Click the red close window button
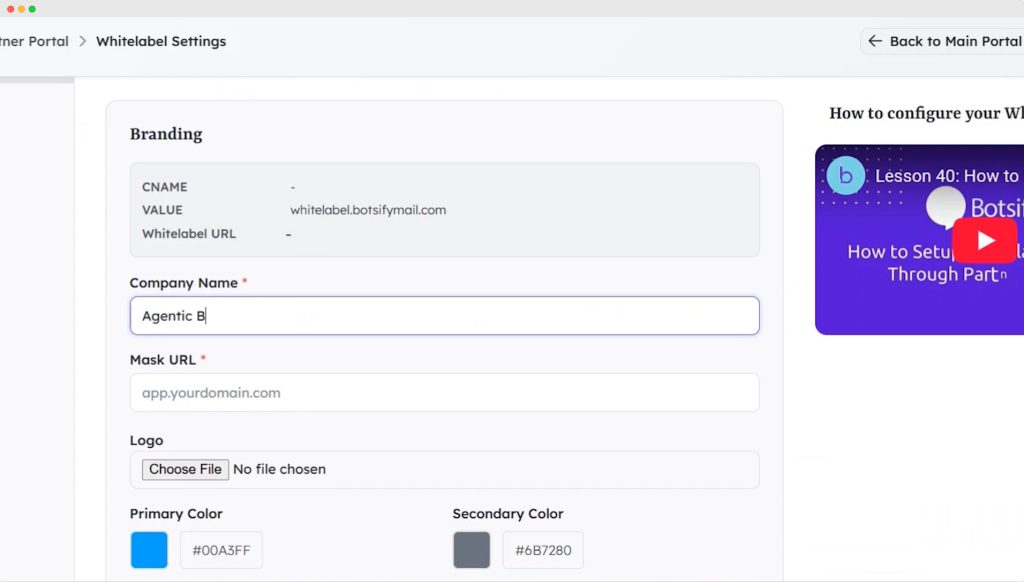 pyautogui.click(x=10, y=9)
